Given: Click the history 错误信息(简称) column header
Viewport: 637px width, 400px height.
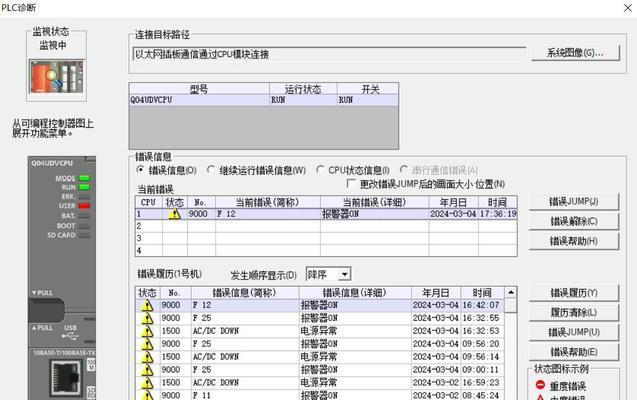Looking at the screenshot, I should (x=245, y=293).
